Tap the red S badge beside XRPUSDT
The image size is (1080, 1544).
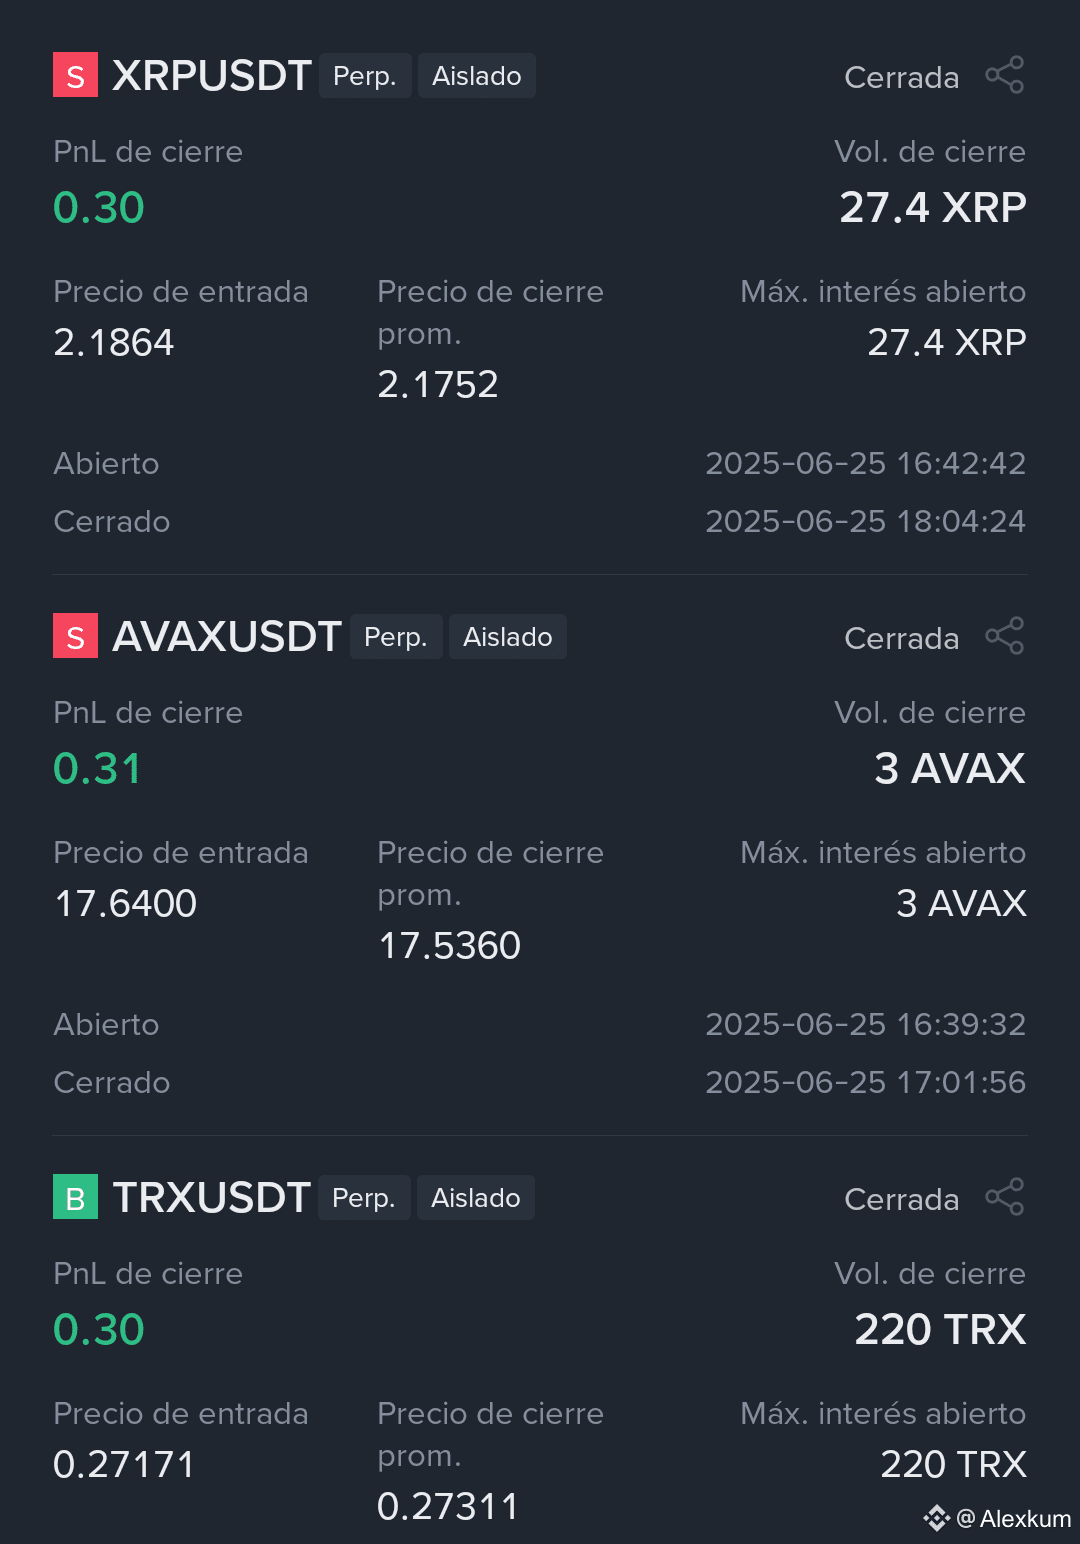pos(75,75)
